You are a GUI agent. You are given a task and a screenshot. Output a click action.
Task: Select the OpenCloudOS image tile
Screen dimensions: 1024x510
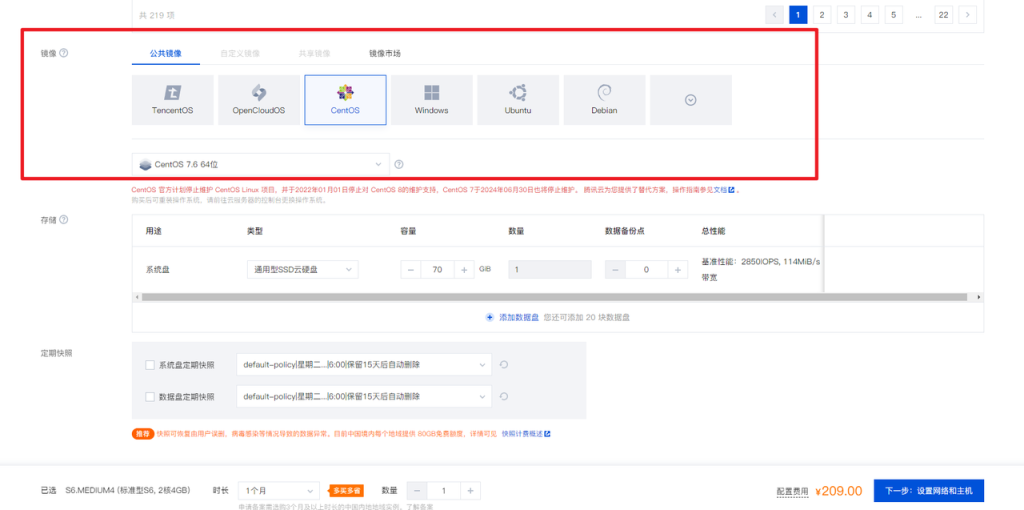259,100
